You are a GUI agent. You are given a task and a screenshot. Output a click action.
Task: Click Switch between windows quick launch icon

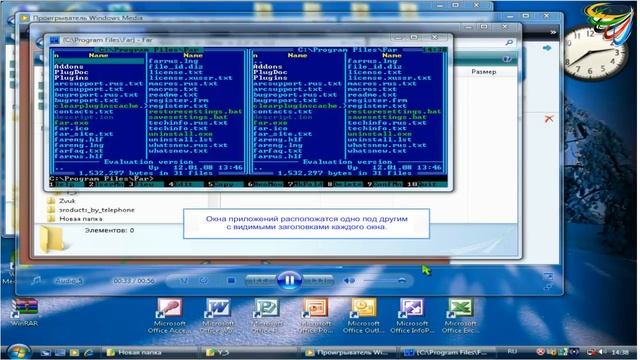point(60,352)
